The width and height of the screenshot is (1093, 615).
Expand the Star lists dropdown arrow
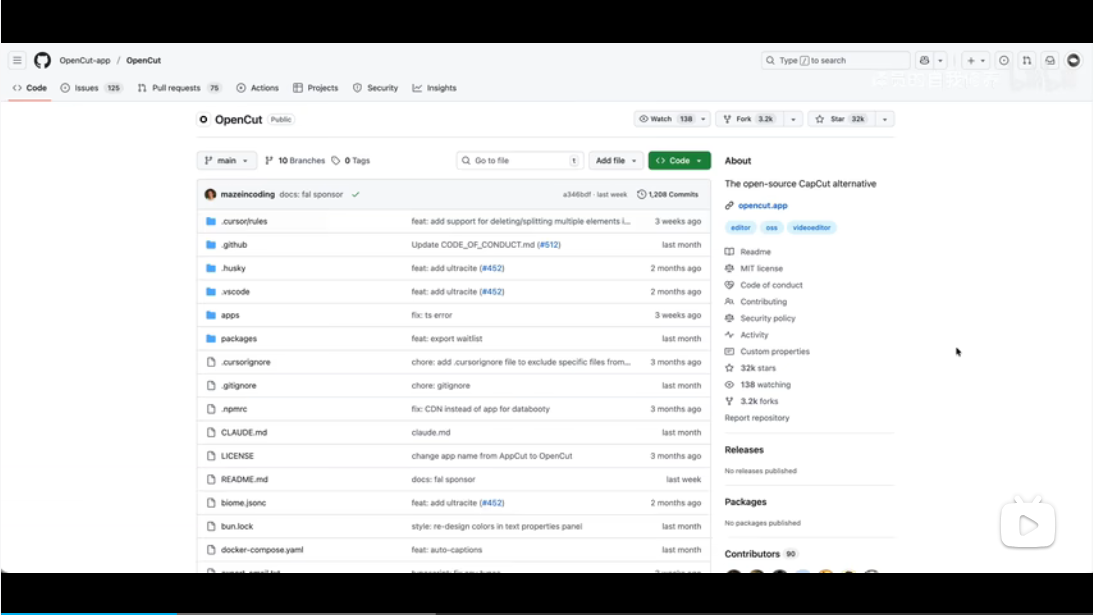coord(885,119)
